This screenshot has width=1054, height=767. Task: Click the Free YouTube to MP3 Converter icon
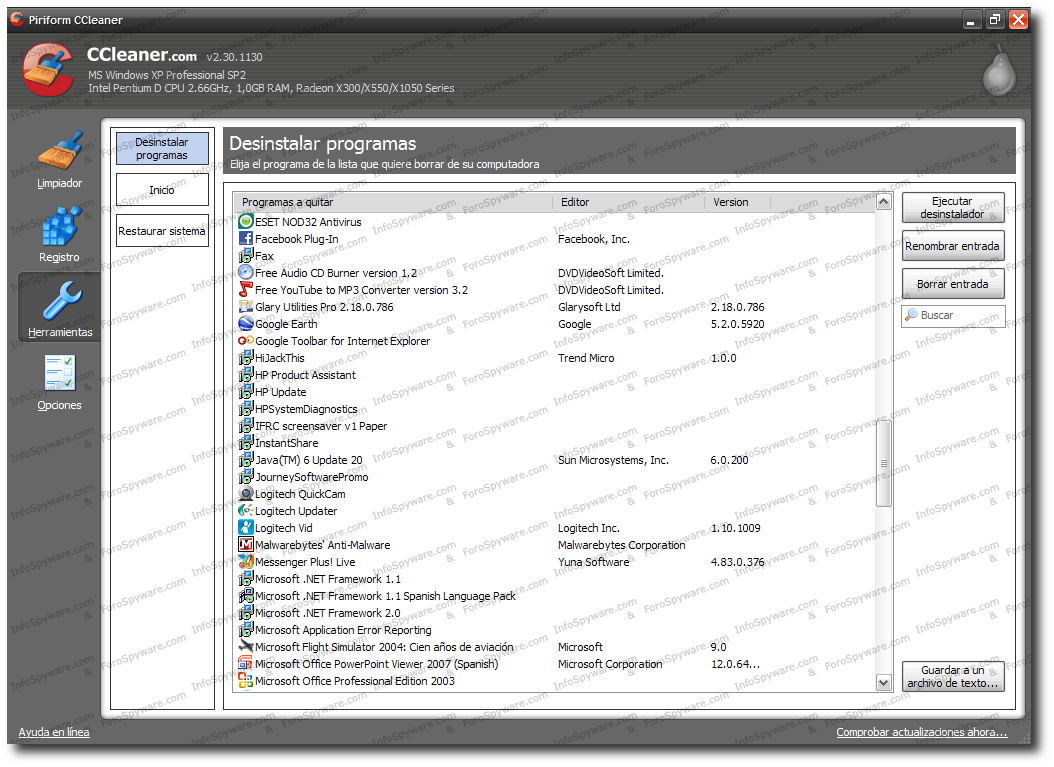[x=246, y=290]
